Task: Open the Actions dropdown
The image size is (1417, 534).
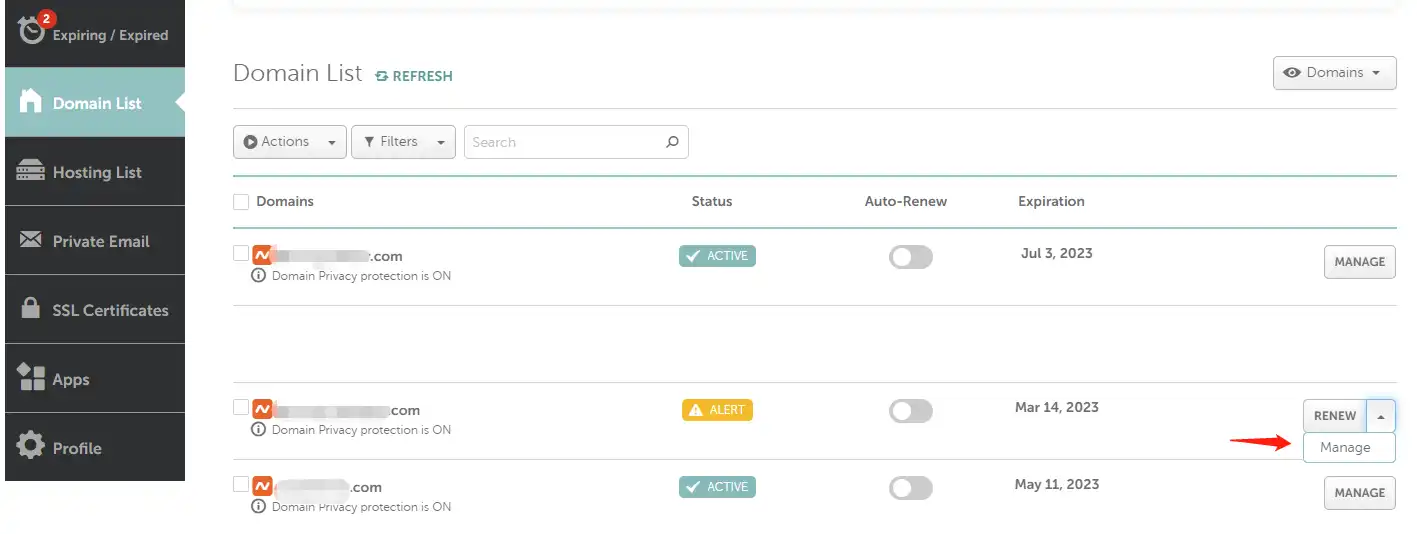Action: point(290,142)
